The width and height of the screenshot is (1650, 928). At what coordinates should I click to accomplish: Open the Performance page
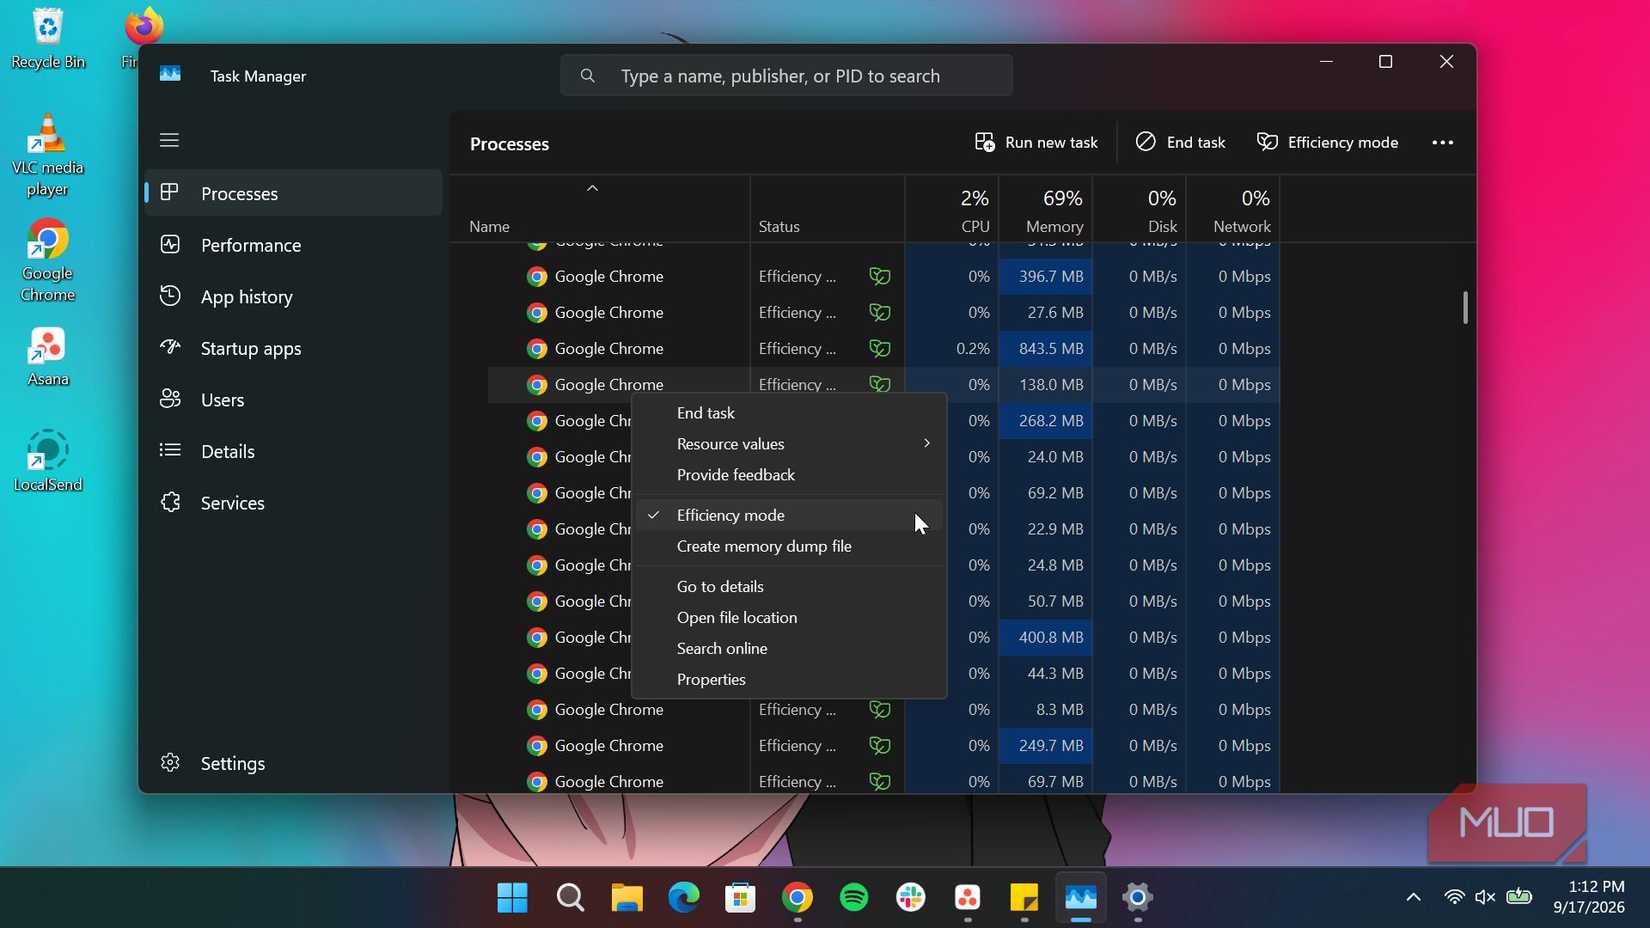tap(293, 245)
